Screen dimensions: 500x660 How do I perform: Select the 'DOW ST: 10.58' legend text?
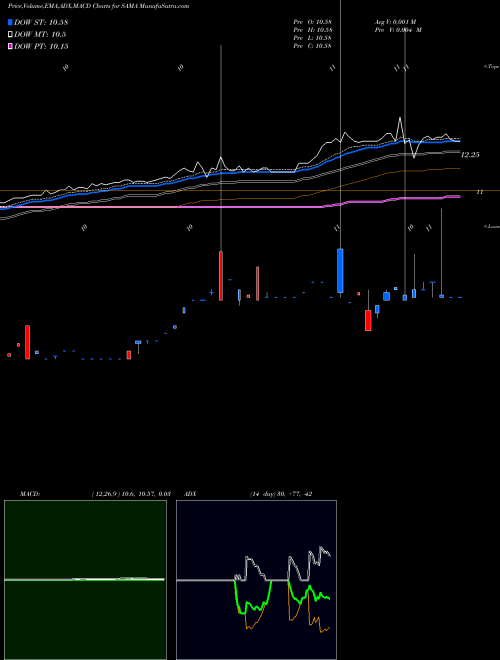pos(41,22)
